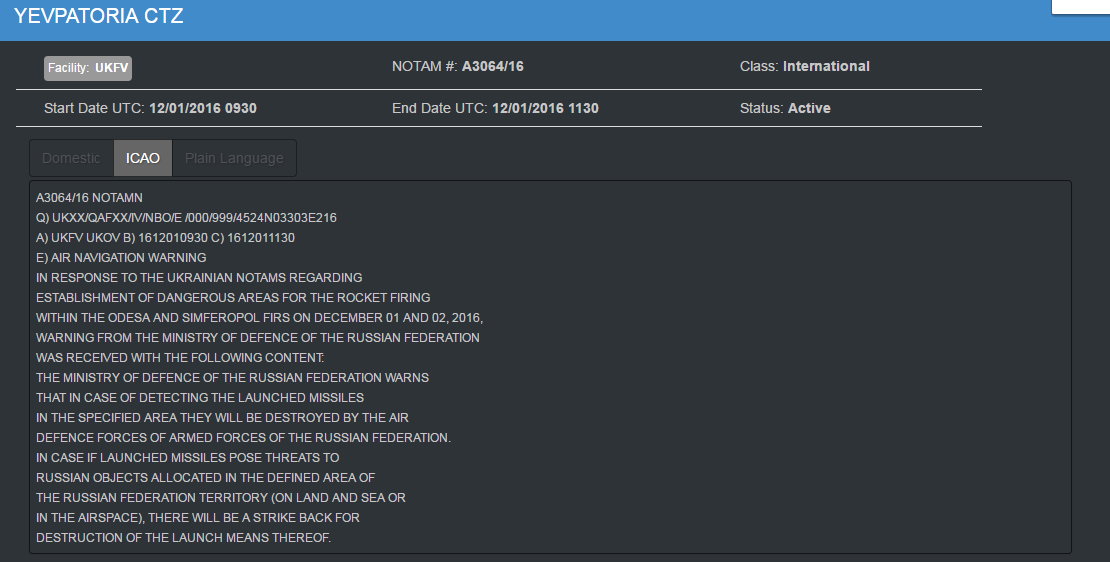
Task: Click the E) AIR NAVIGATION WARNING line
Action: (121, 258)
